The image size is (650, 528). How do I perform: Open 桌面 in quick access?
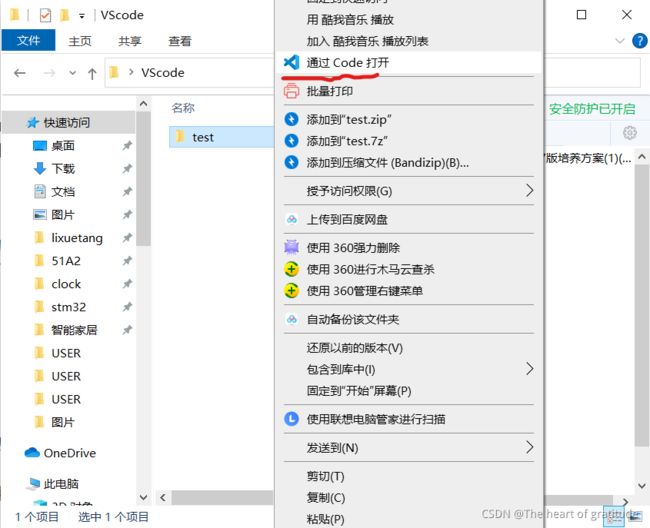63,145
